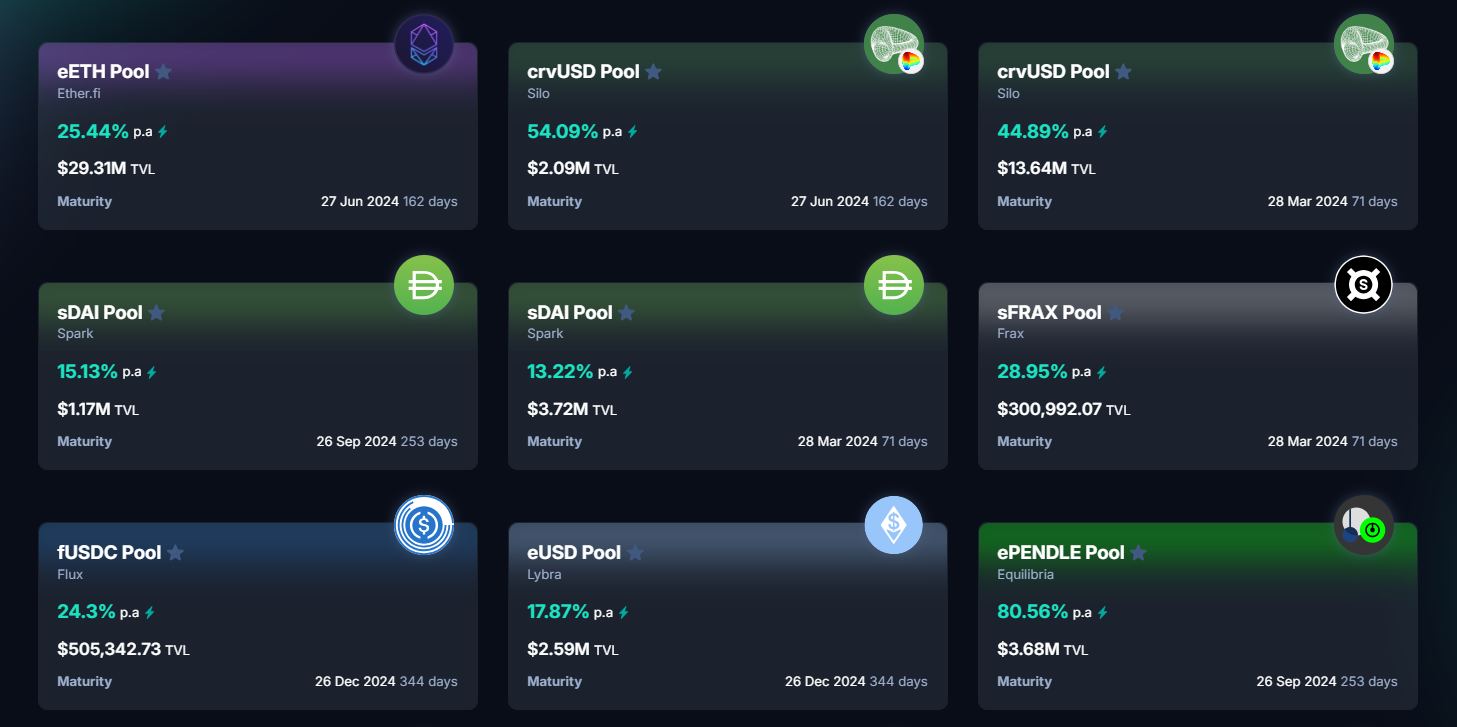This screenshot has height=727, width=1457.
Task: Click the ePENDLE pool token icon
Action: [x=1364, y=525]
